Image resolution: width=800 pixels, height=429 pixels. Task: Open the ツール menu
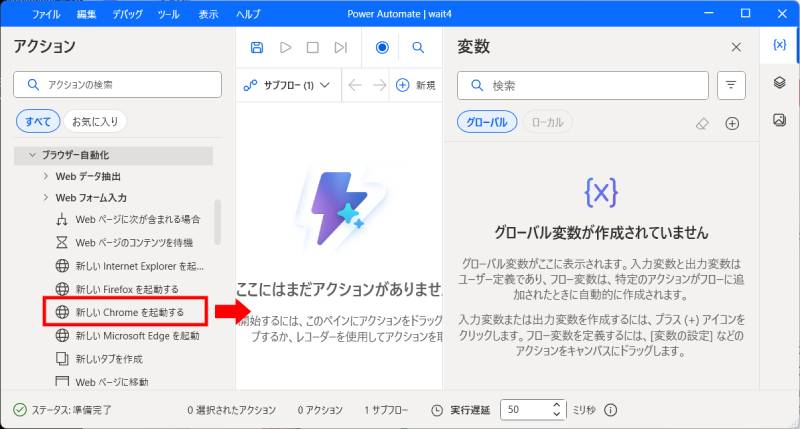(x=168, y=14)
